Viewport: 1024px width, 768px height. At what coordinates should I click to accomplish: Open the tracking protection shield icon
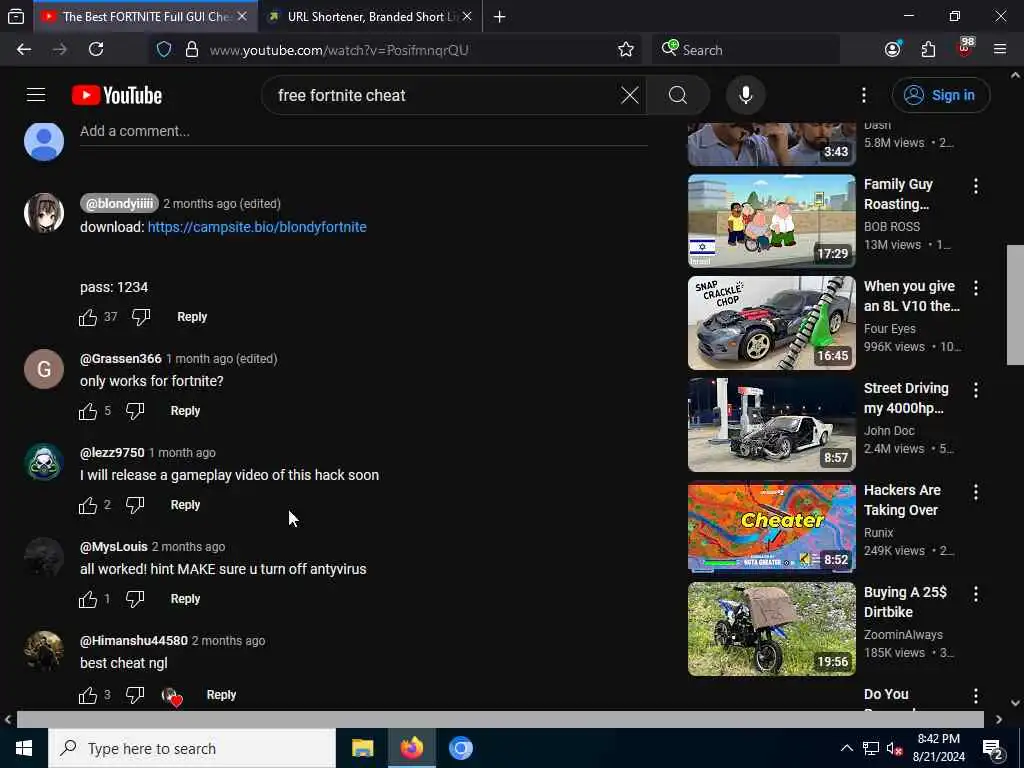tap(164, 50)
